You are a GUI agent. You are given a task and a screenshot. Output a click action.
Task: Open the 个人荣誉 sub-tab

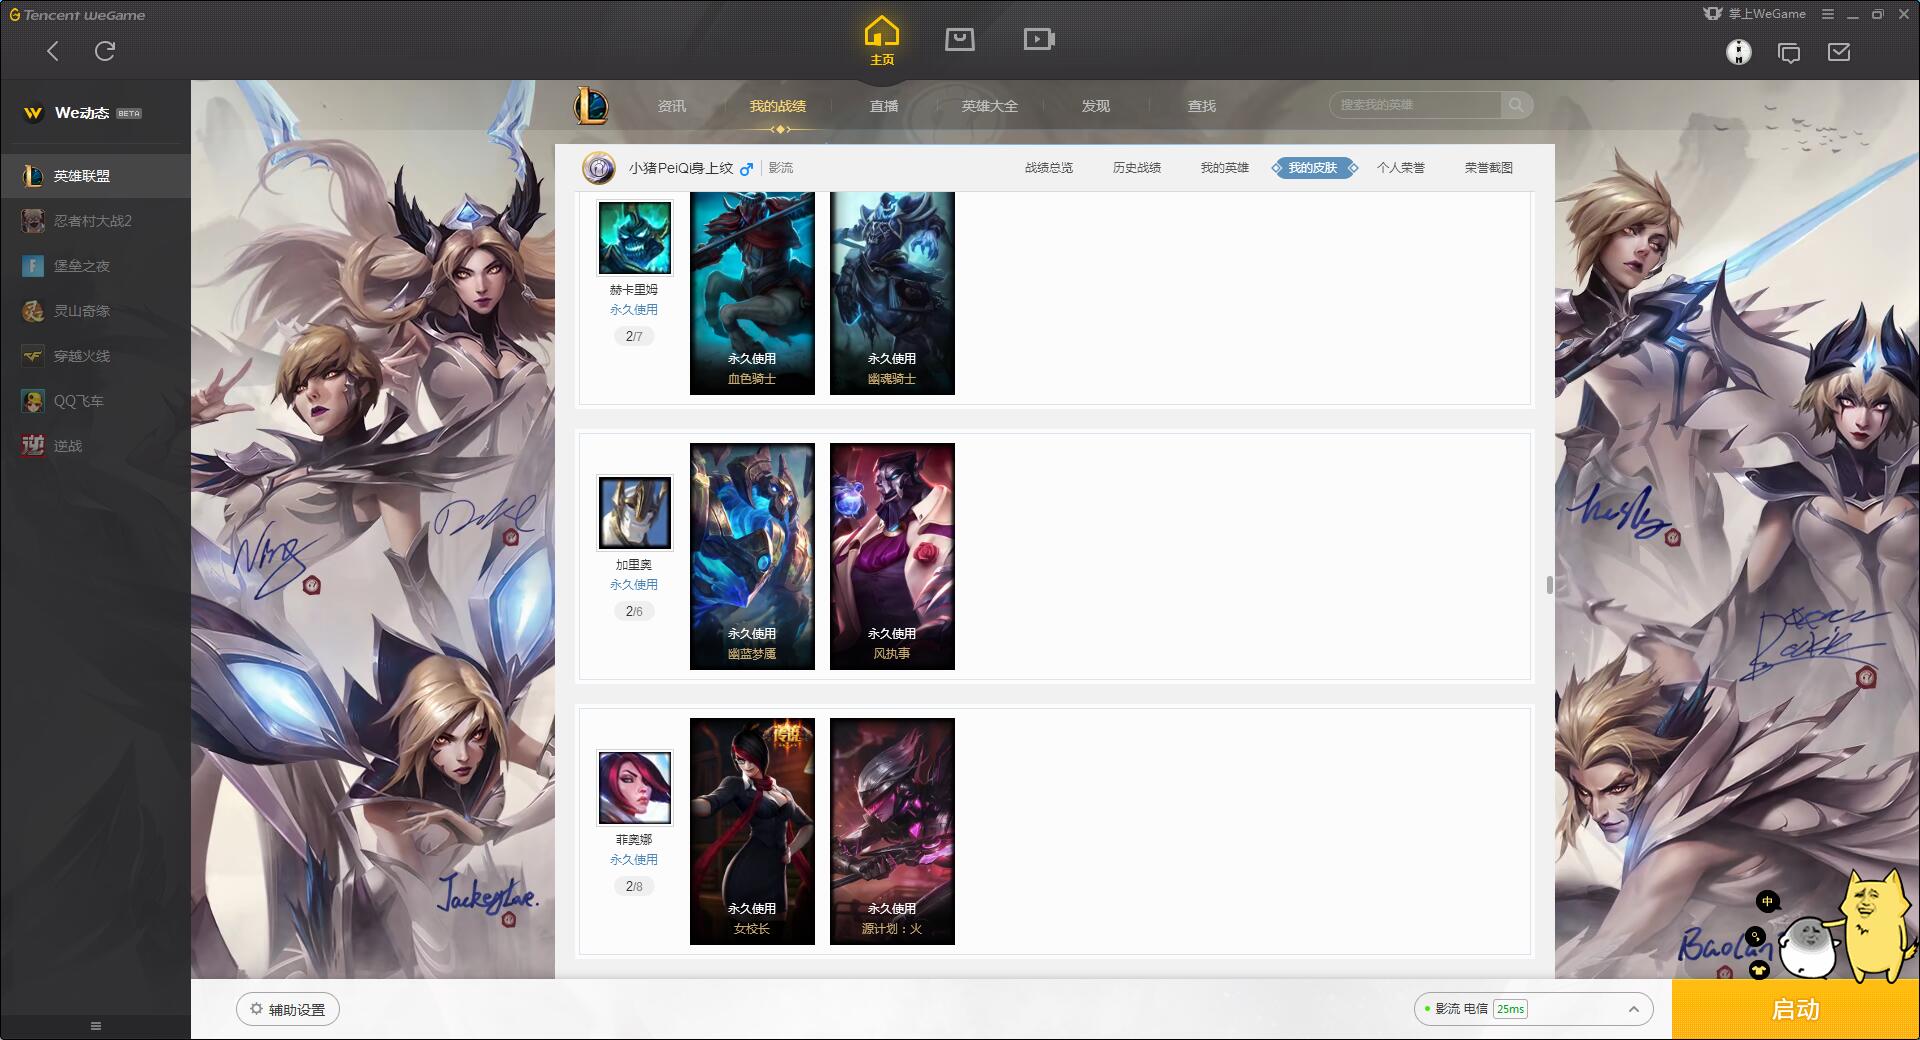(1401, 168)
